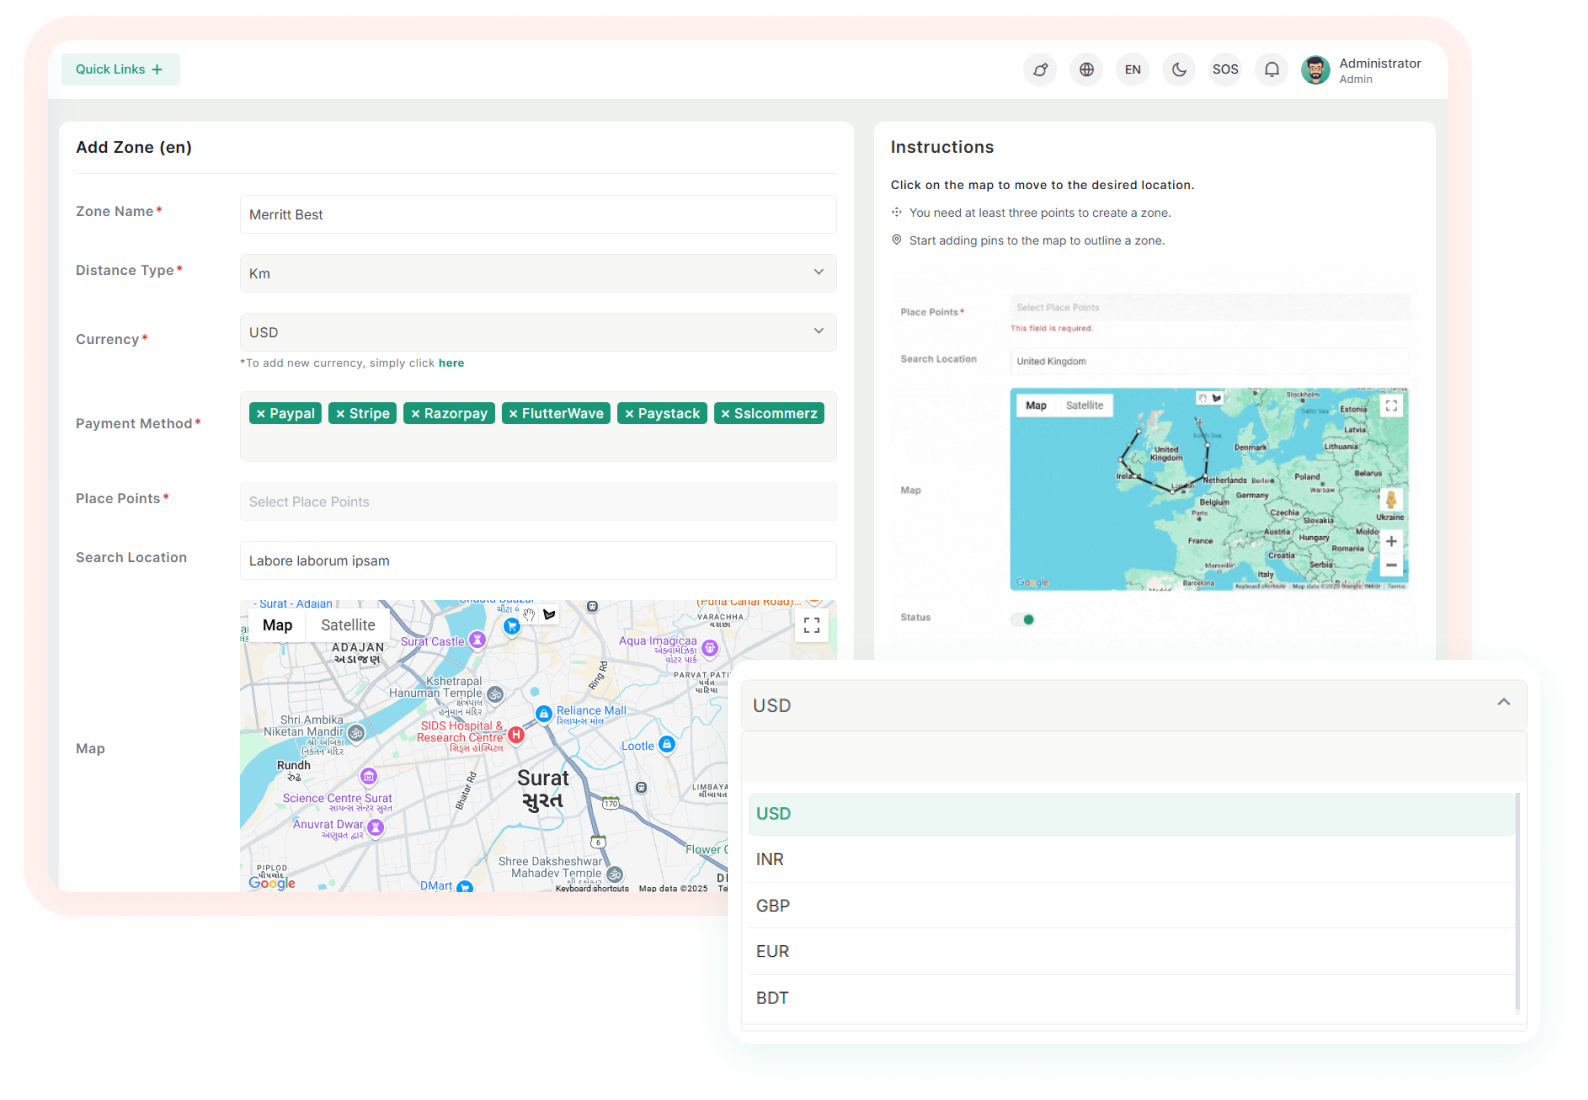Remove the Stripe tag via its x
Screen dimensions: 1588x1100
(341, 414)
